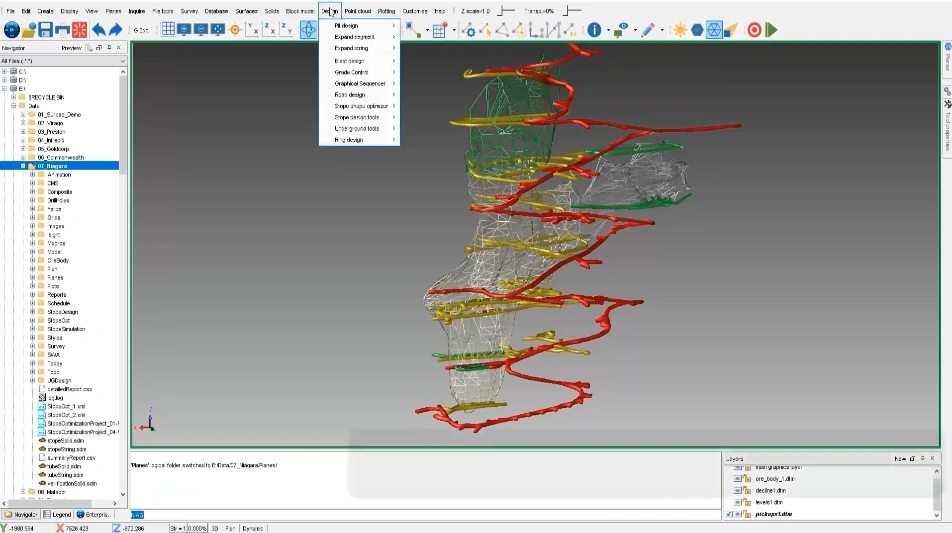The height and width of the screenshot is (533, 952).
Task: Toggle visibility of ore_body_1.dtm layer
Action: [x=739, y=479]
